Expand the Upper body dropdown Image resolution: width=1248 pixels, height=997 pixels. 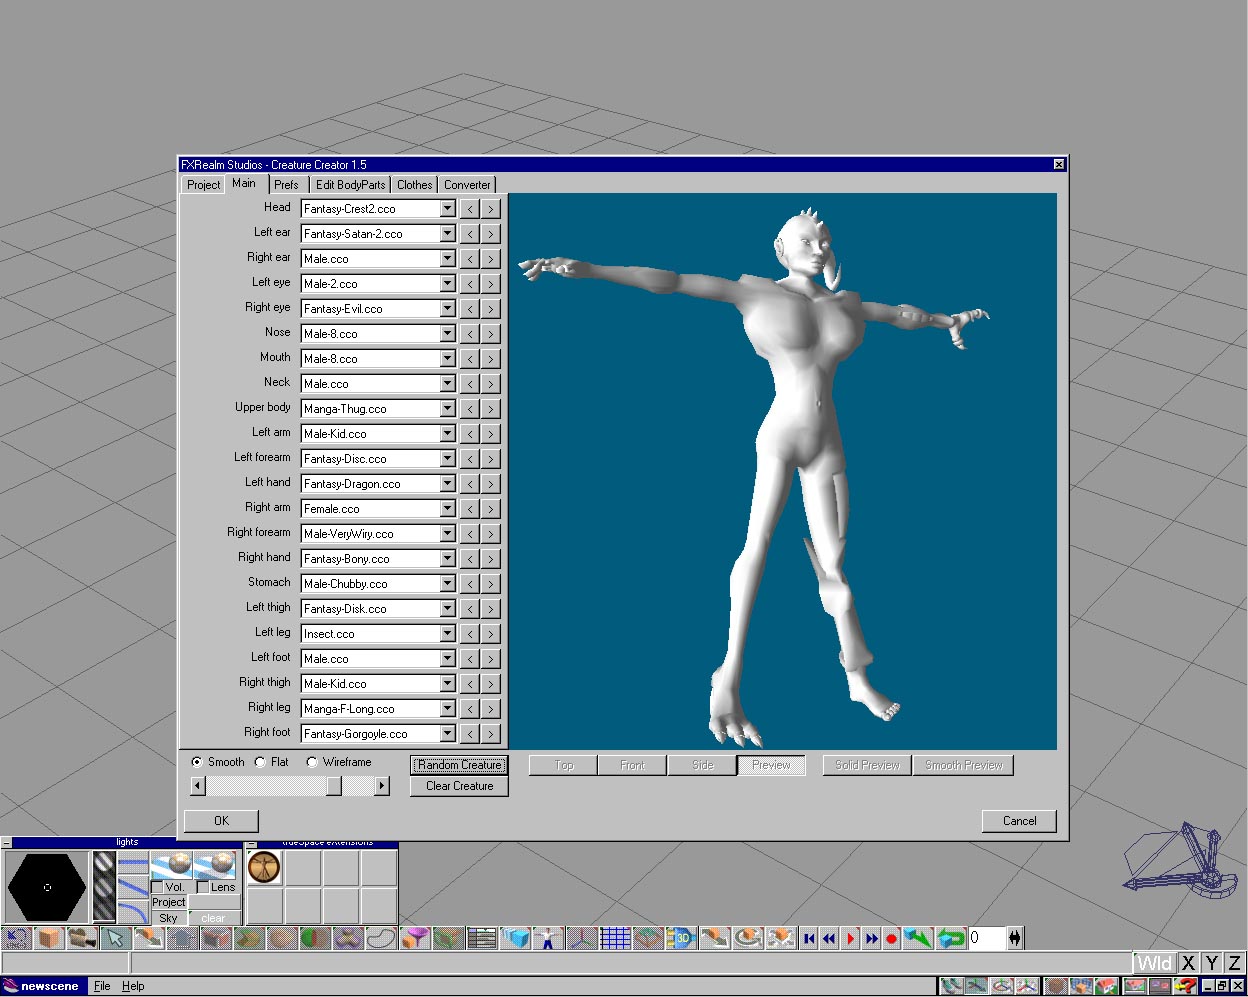tap(447, 409)
